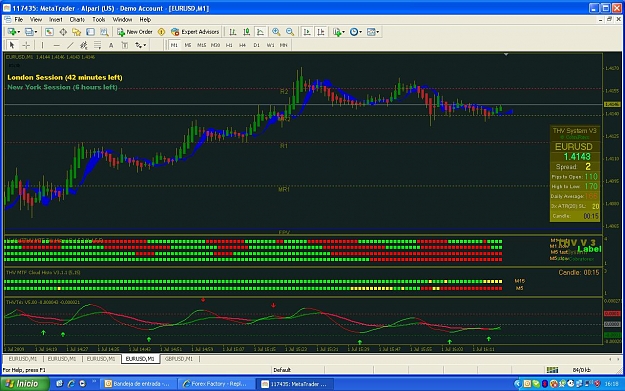
Task: Switch to the first EURUSD,M1 chart tab
Action: [x=23, y=359]
